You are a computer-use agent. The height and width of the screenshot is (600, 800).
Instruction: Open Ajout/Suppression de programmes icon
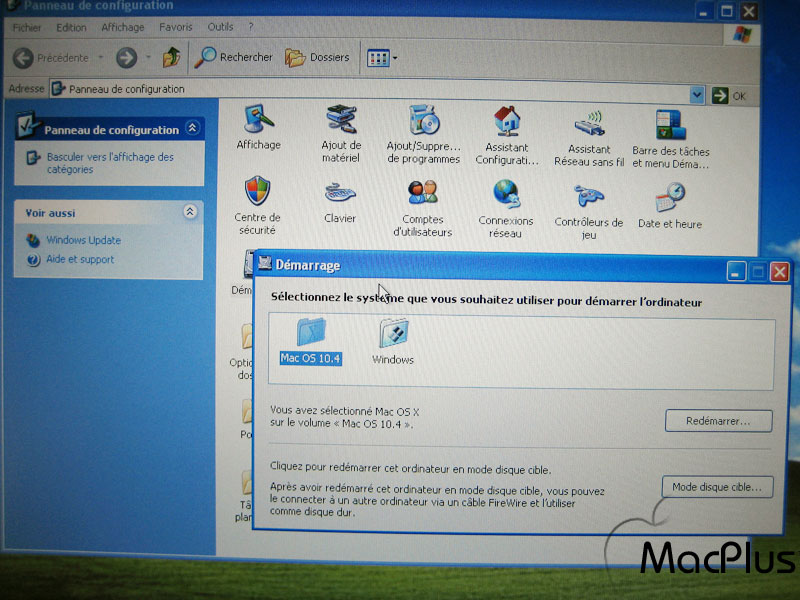(x=423, y=134)
